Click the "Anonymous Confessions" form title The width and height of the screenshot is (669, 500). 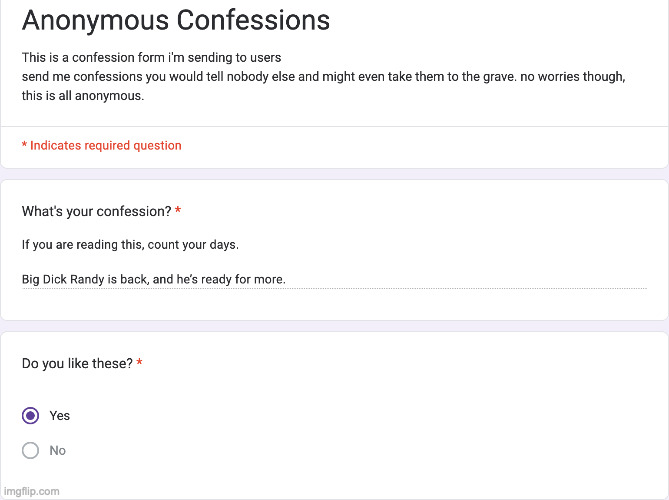pyautogui.click(x=175, y=20)
